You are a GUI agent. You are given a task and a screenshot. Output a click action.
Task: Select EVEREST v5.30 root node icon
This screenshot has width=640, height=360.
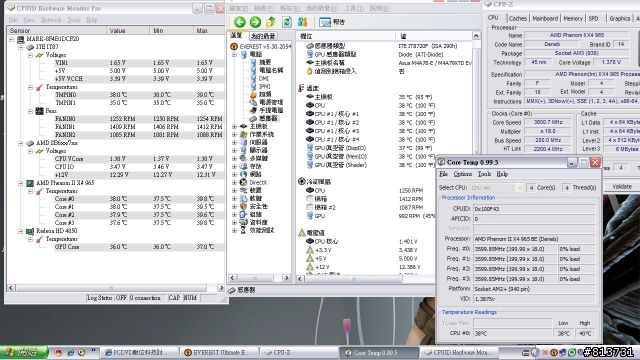(x=234, y=47)
